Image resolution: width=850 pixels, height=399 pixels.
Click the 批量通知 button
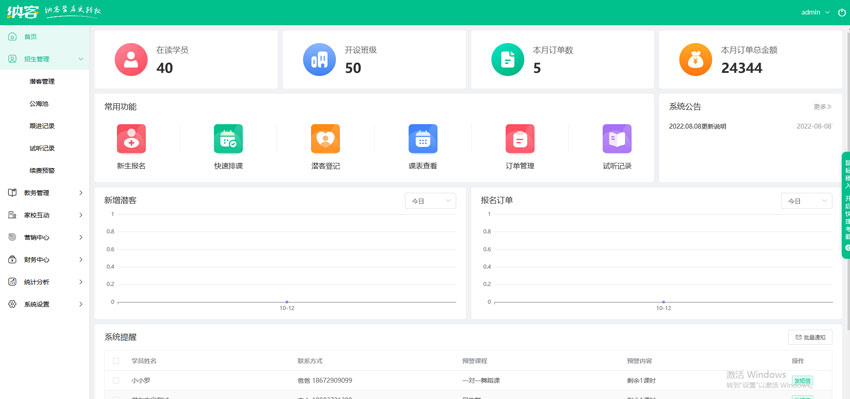[x=810, y=337]
